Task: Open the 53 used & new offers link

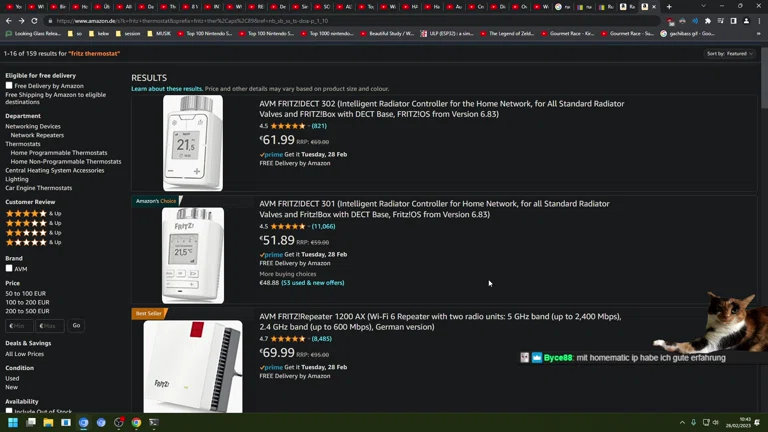Action: tap(312, 283)
